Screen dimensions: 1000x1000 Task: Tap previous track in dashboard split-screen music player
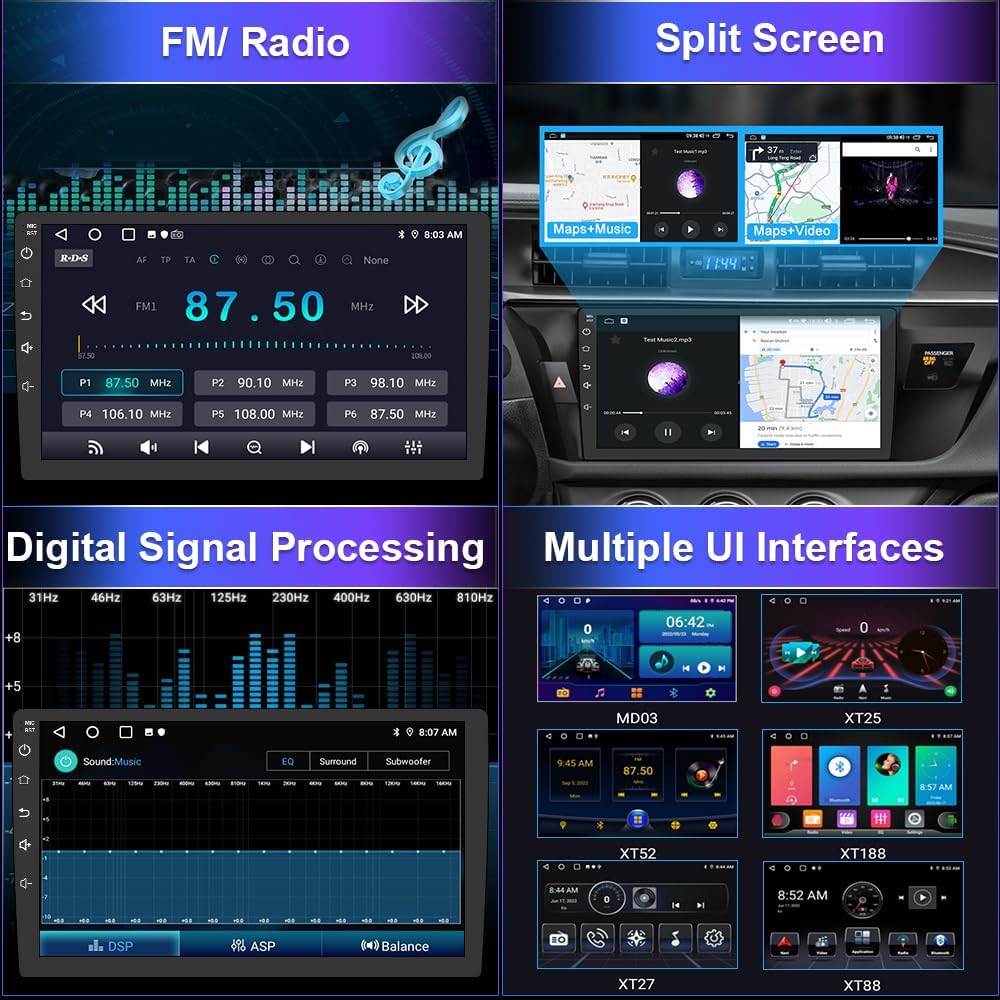click(x=625, y=432)
